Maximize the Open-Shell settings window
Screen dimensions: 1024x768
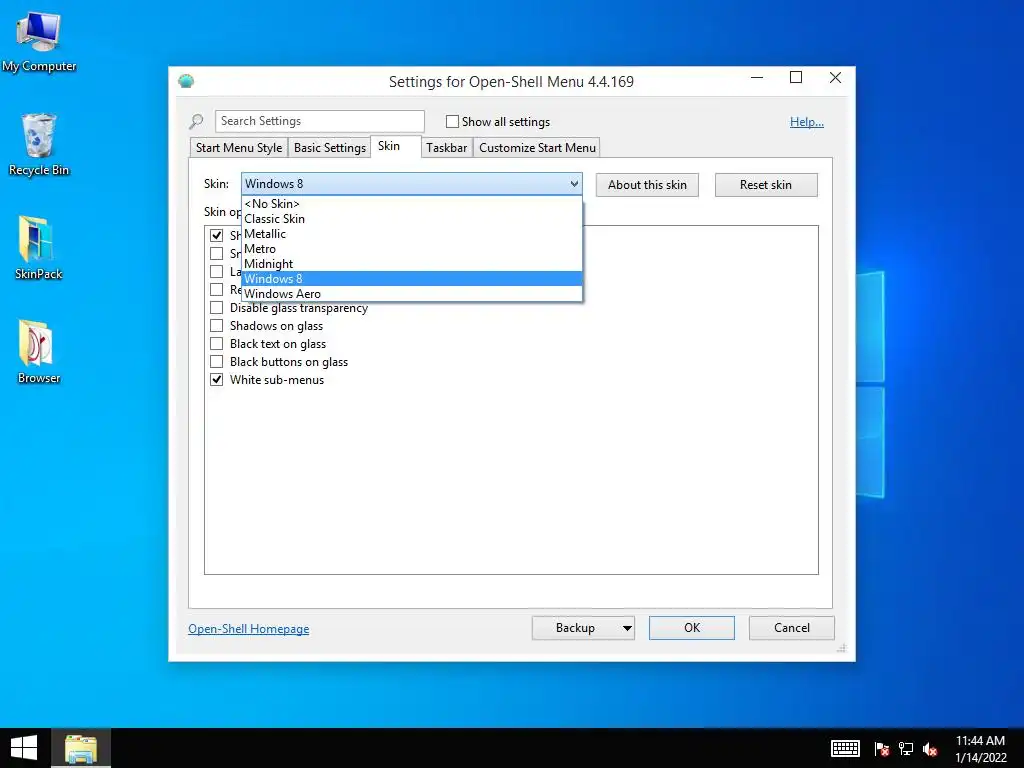click(x=796, y=78)
